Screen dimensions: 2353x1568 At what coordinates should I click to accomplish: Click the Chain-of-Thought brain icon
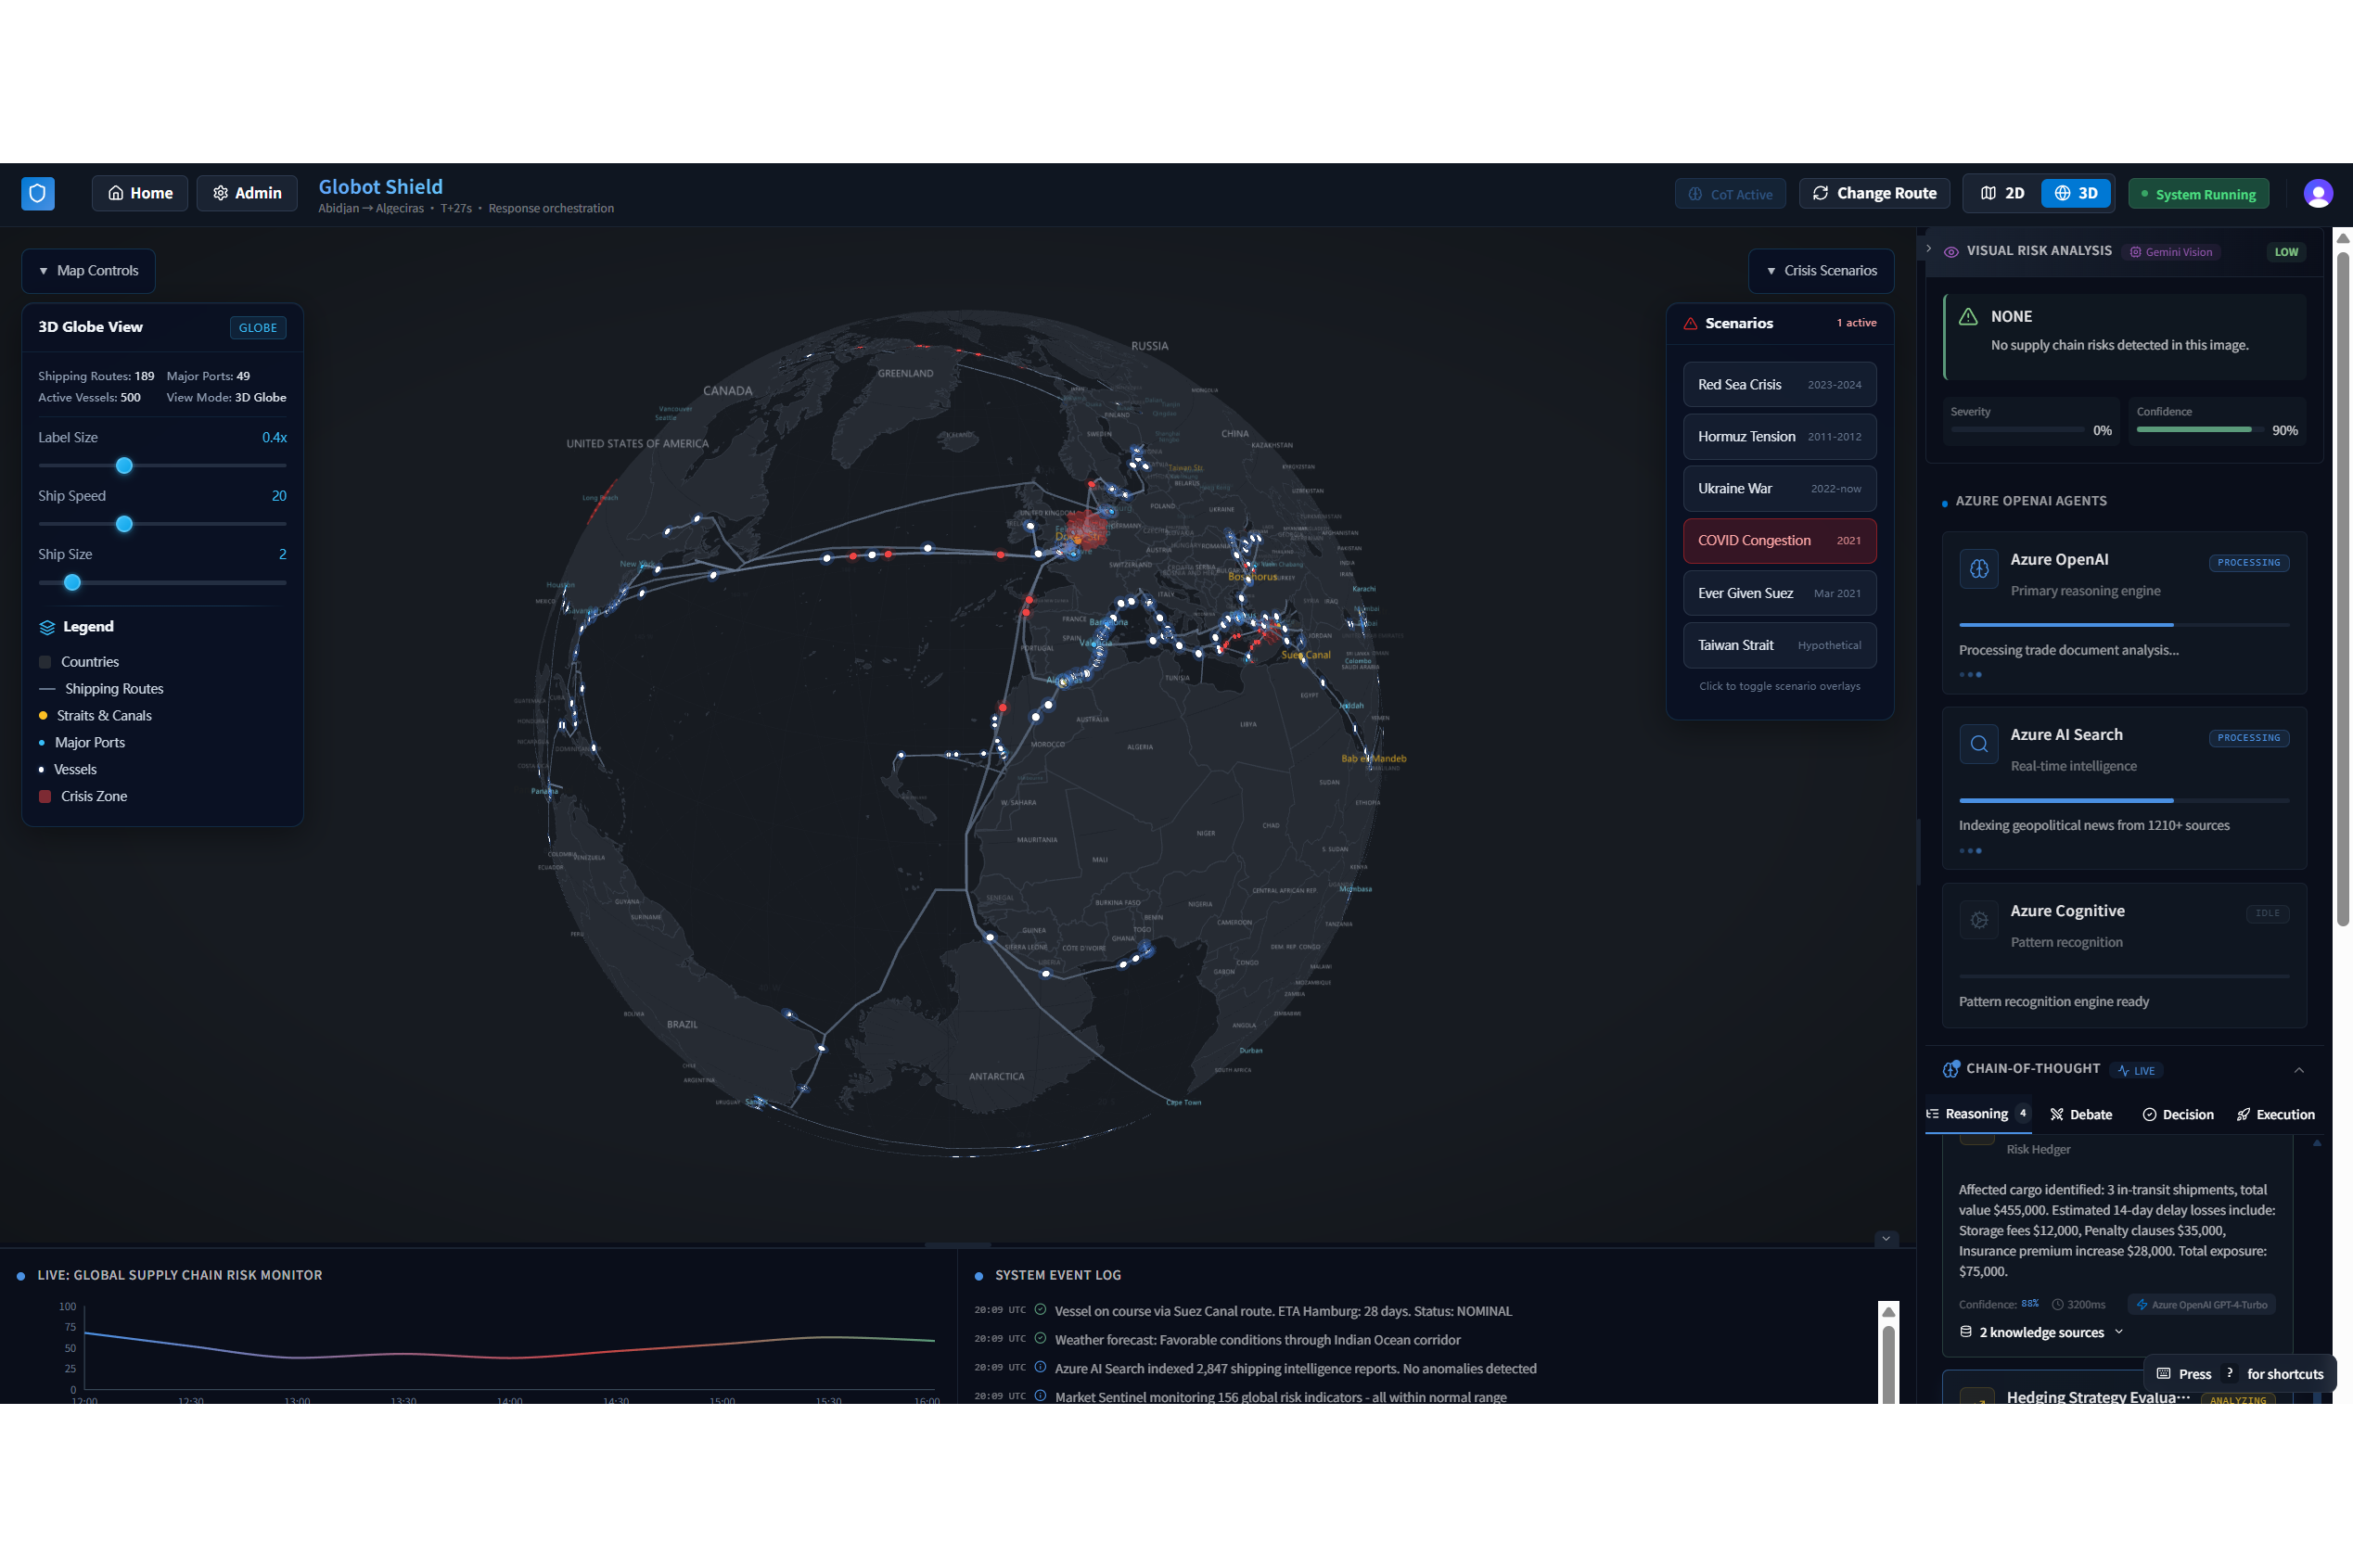(1950, 1069)
